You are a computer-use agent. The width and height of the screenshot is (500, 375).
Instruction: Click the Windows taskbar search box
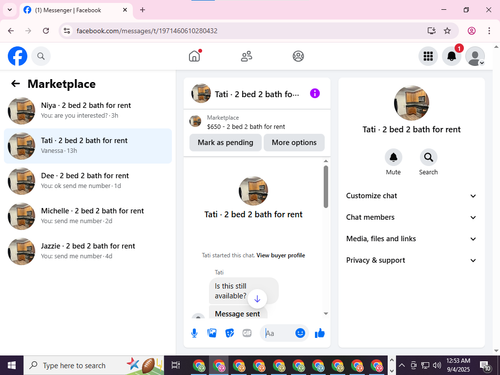point(94,366)
